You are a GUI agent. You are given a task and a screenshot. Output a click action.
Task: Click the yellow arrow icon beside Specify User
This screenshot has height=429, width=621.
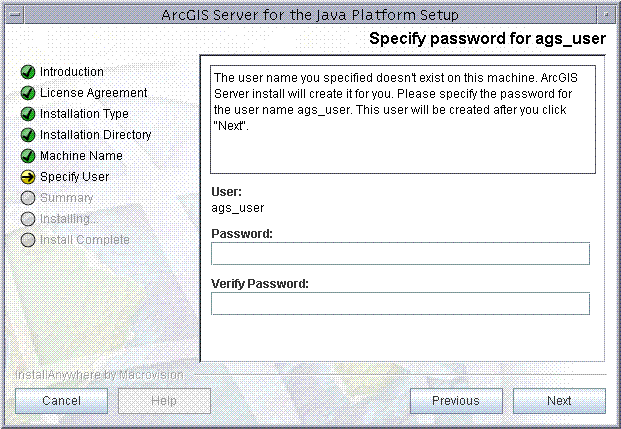(28, 177)
